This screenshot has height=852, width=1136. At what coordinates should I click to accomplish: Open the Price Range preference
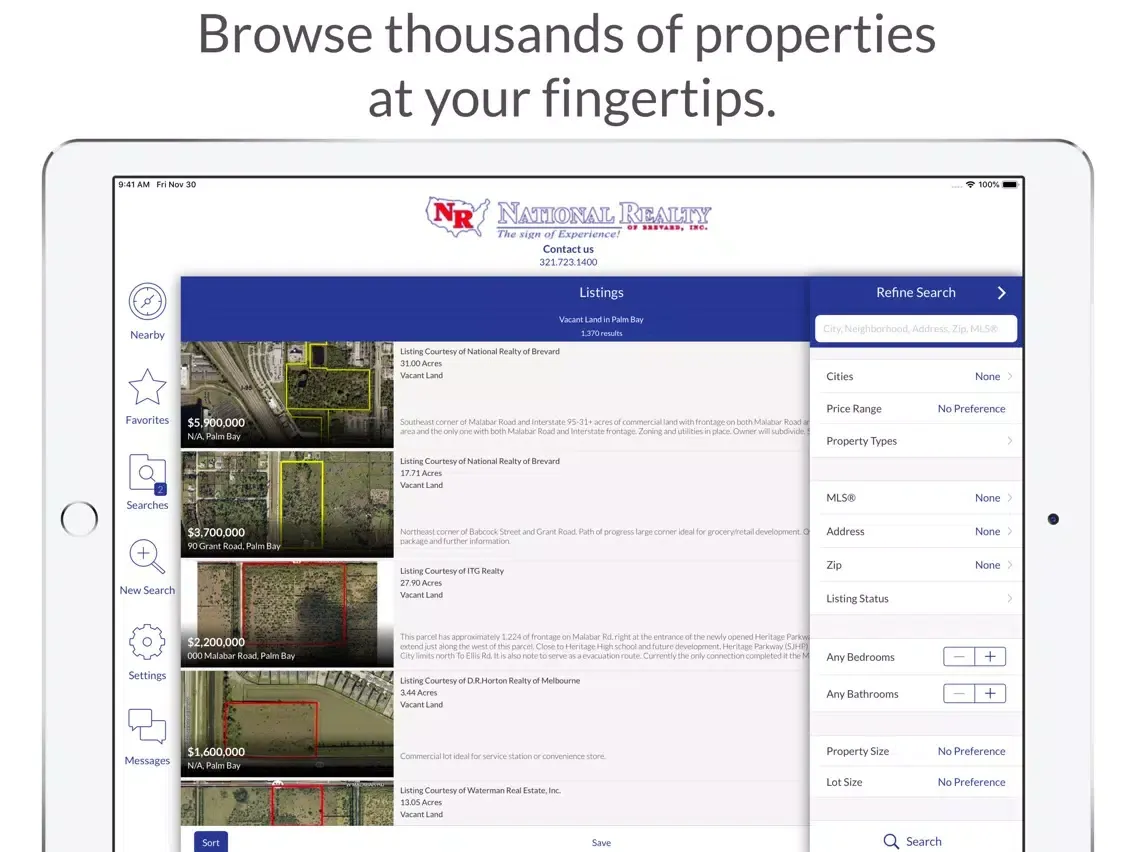916,409
